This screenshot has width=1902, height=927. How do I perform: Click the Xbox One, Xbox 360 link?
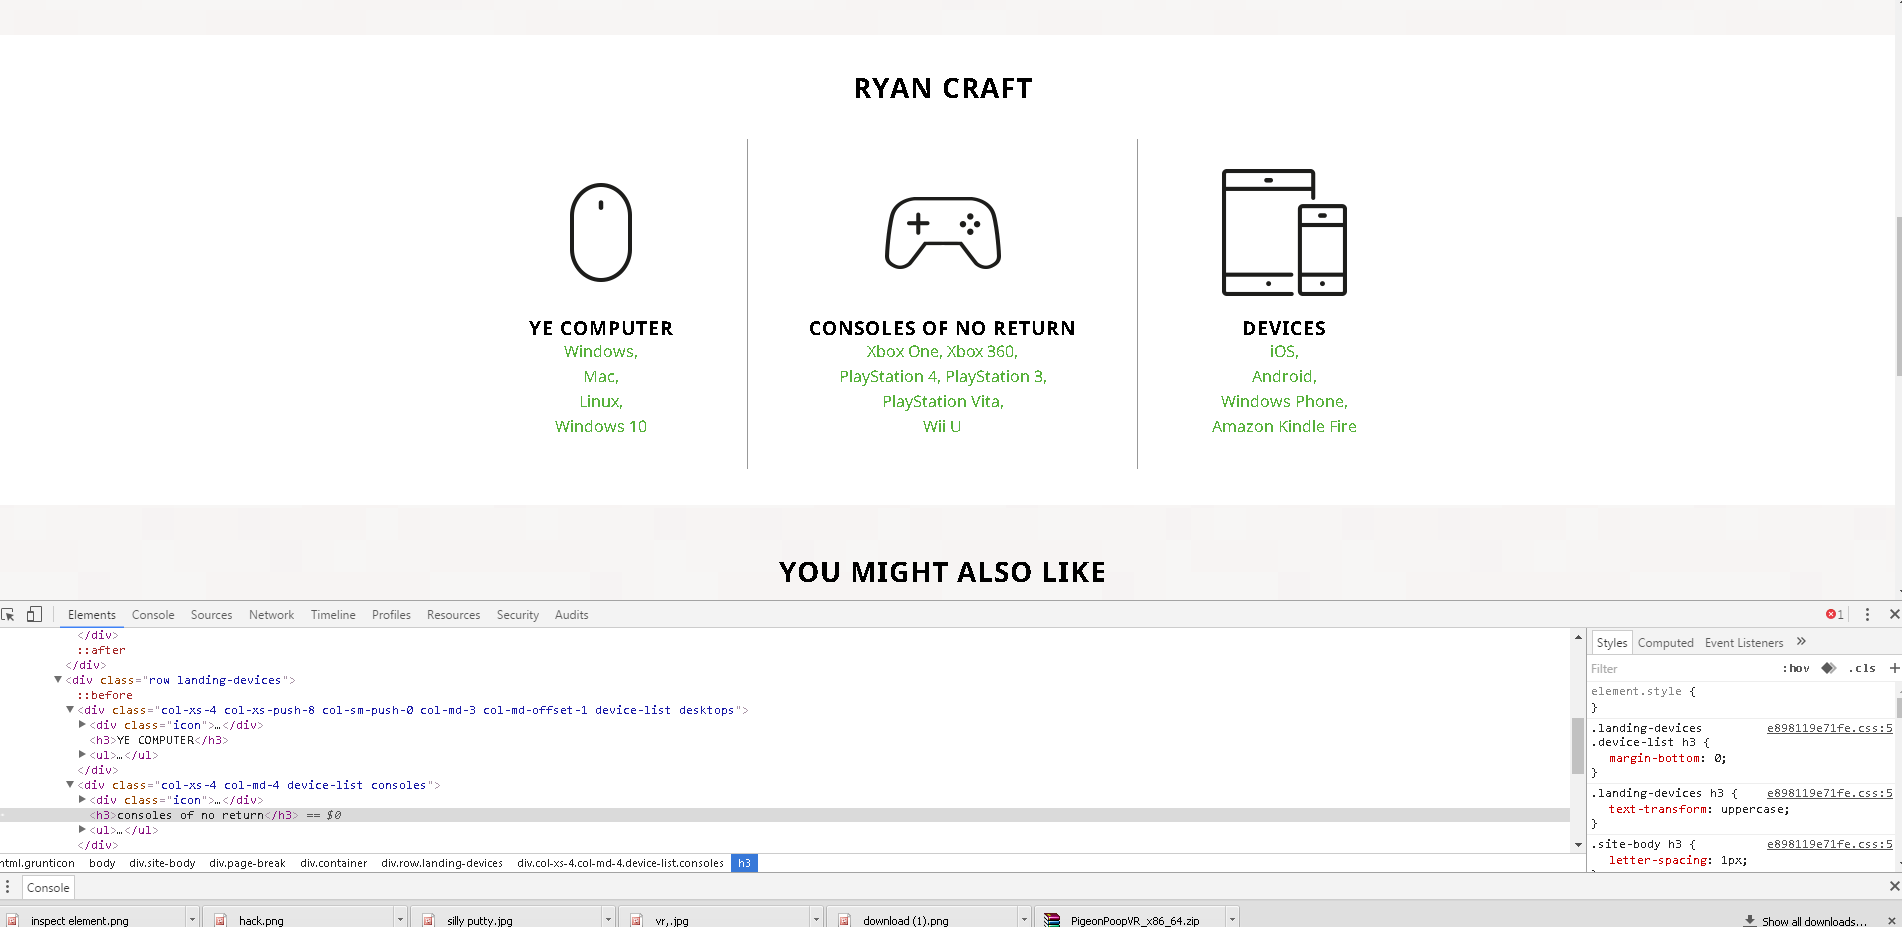click(x=942, y=351)
